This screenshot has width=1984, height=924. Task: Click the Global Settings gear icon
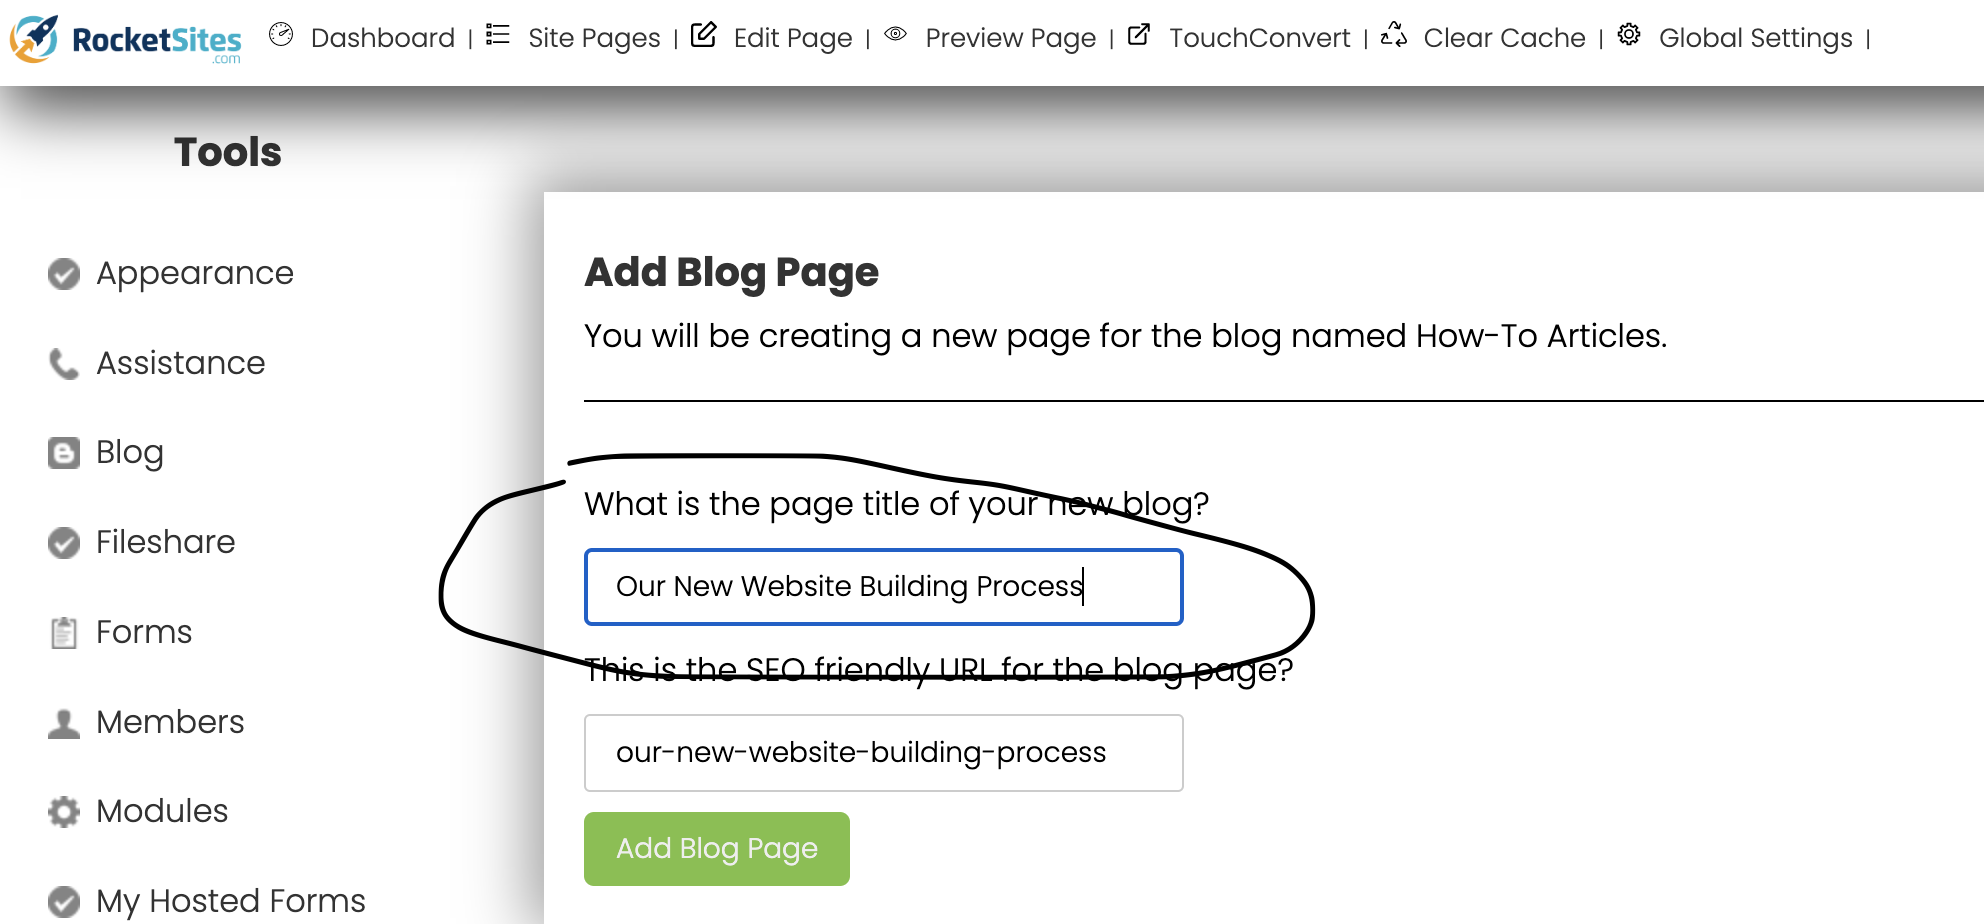(x=1629, y=35)
